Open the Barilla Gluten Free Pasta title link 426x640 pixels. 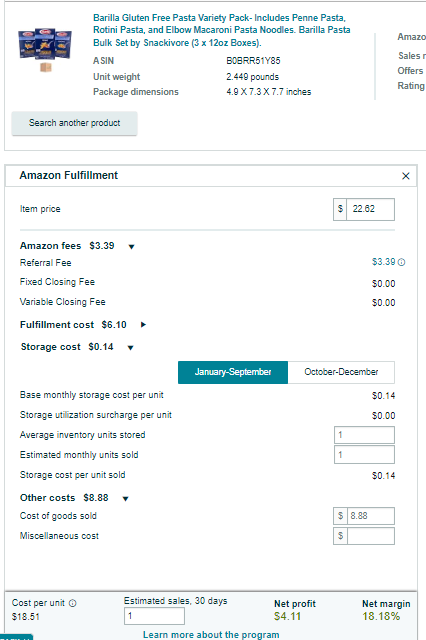222,30
